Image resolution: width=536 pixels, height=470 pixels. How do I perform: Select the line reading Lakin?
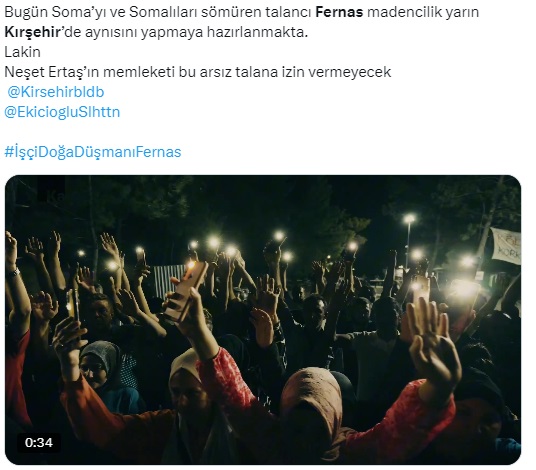click(x=23, y=52)
